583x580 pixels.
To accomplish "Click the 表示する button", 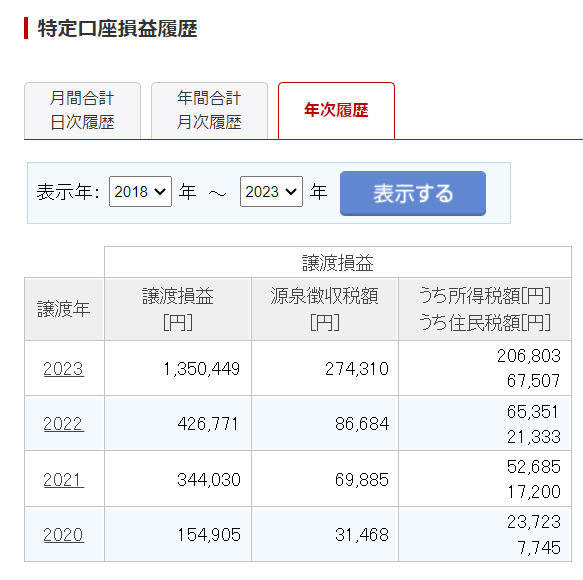I will 413,193.
